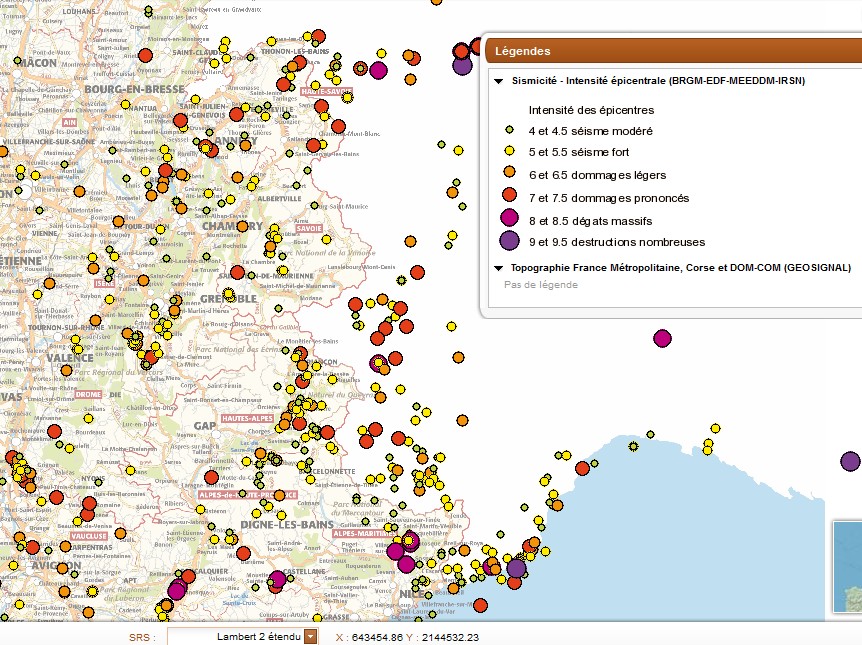
Task: Select the purple epicenter marker at the far right of the sea
Action: pos(850,461)
